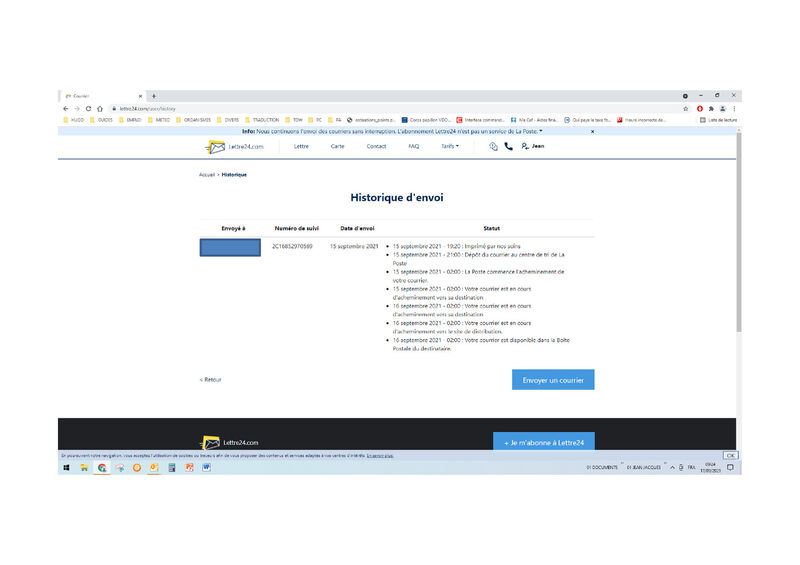
Task: Accept cookies with the OK button
Action: click(731, 455)
